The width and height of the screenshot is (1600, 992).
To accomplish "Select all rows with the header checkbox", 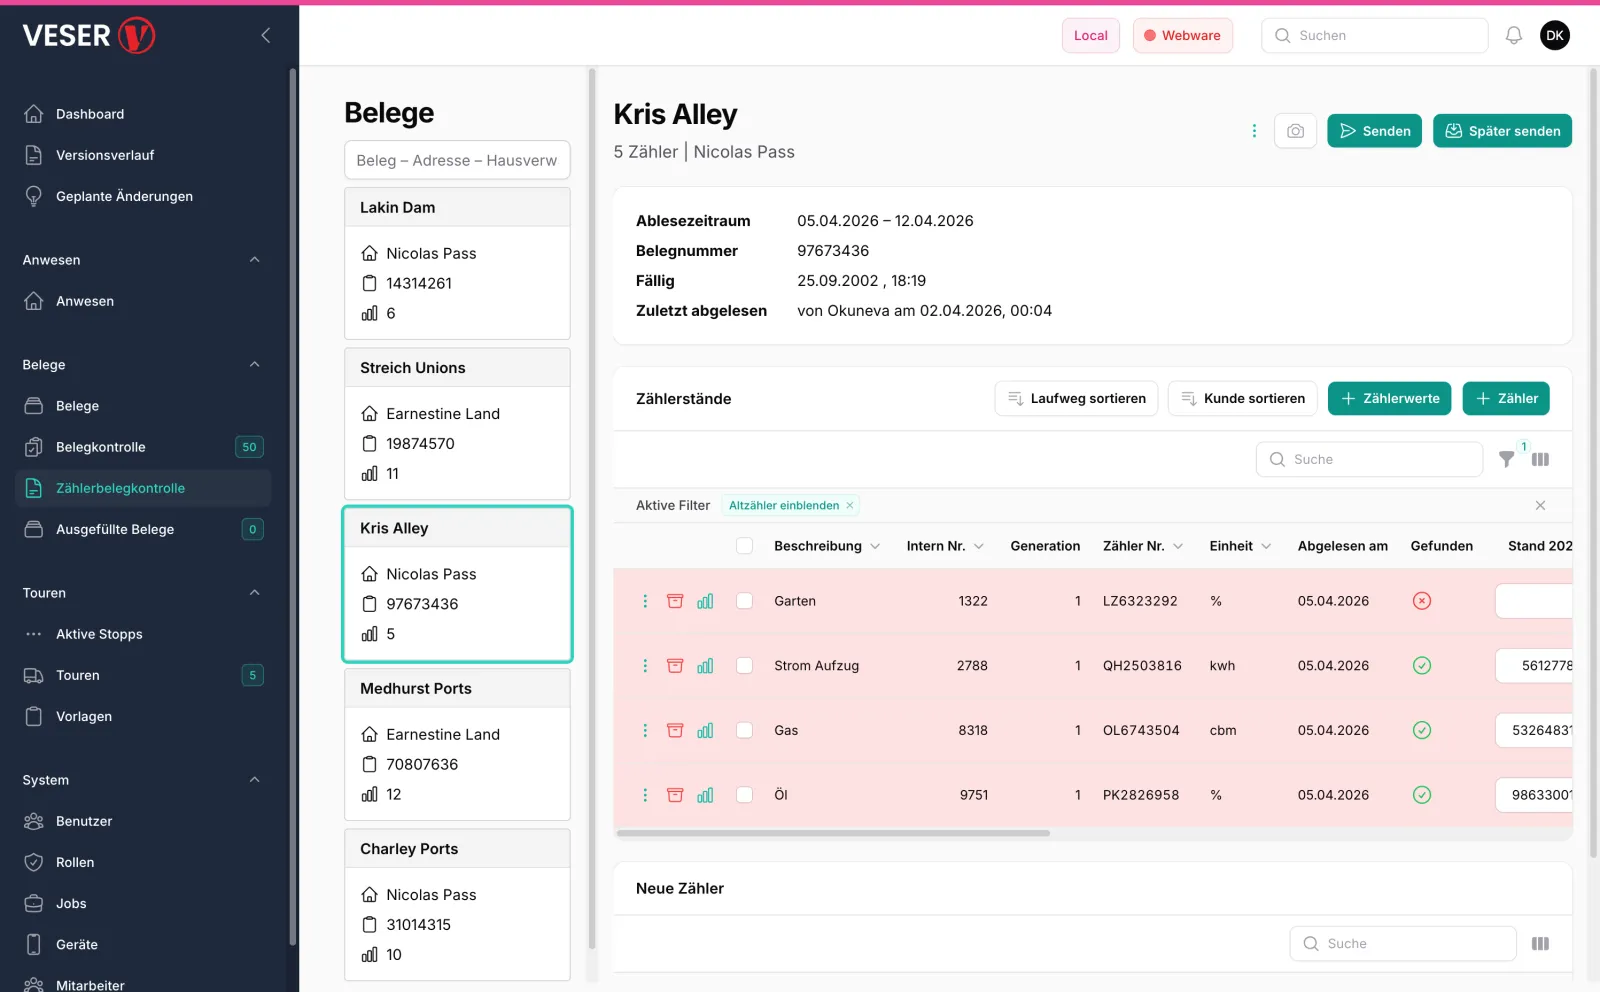I will tap(745, 546).
